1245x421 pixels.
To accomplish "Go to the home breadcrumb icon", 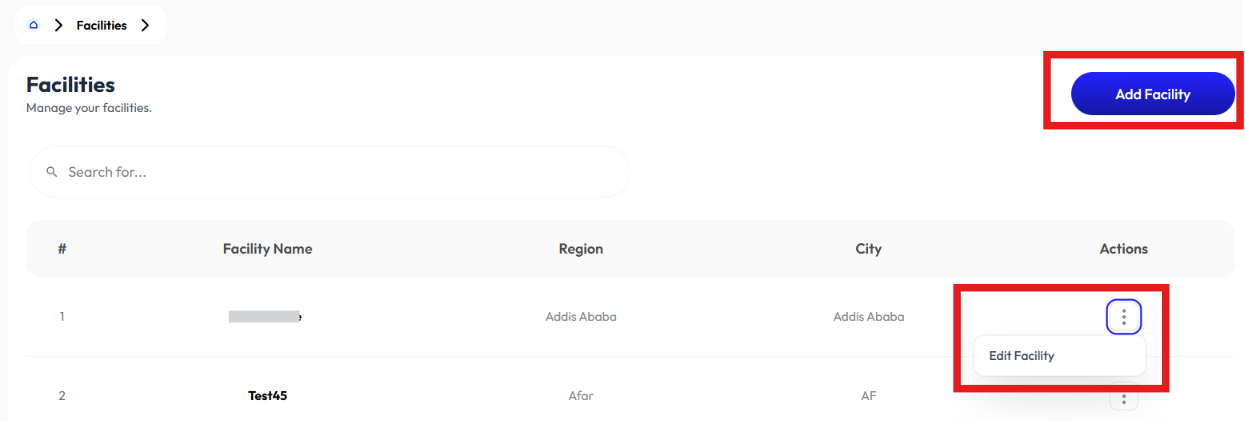I will (34, 26).
